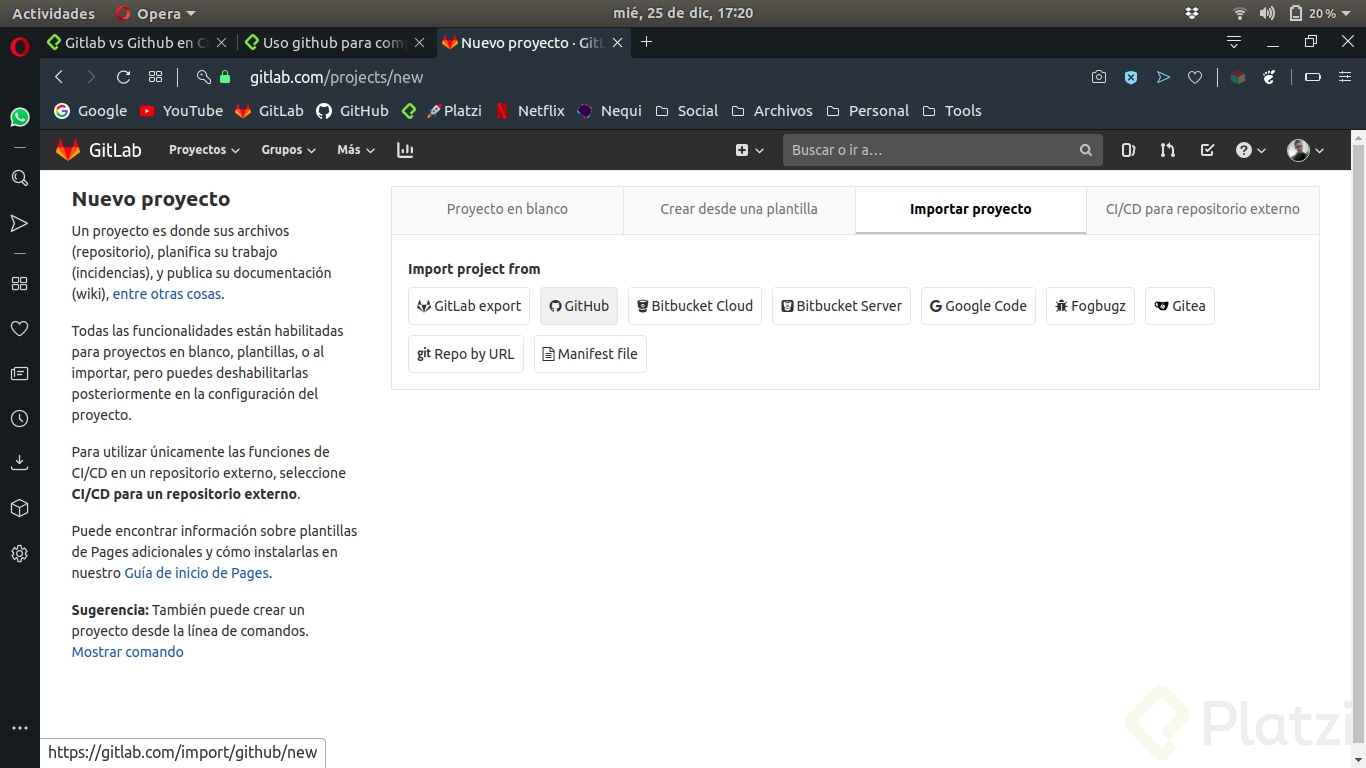
Task: Open Guía de inicio de Pages link
Action: pyautogui.click(x=197, y=573)
